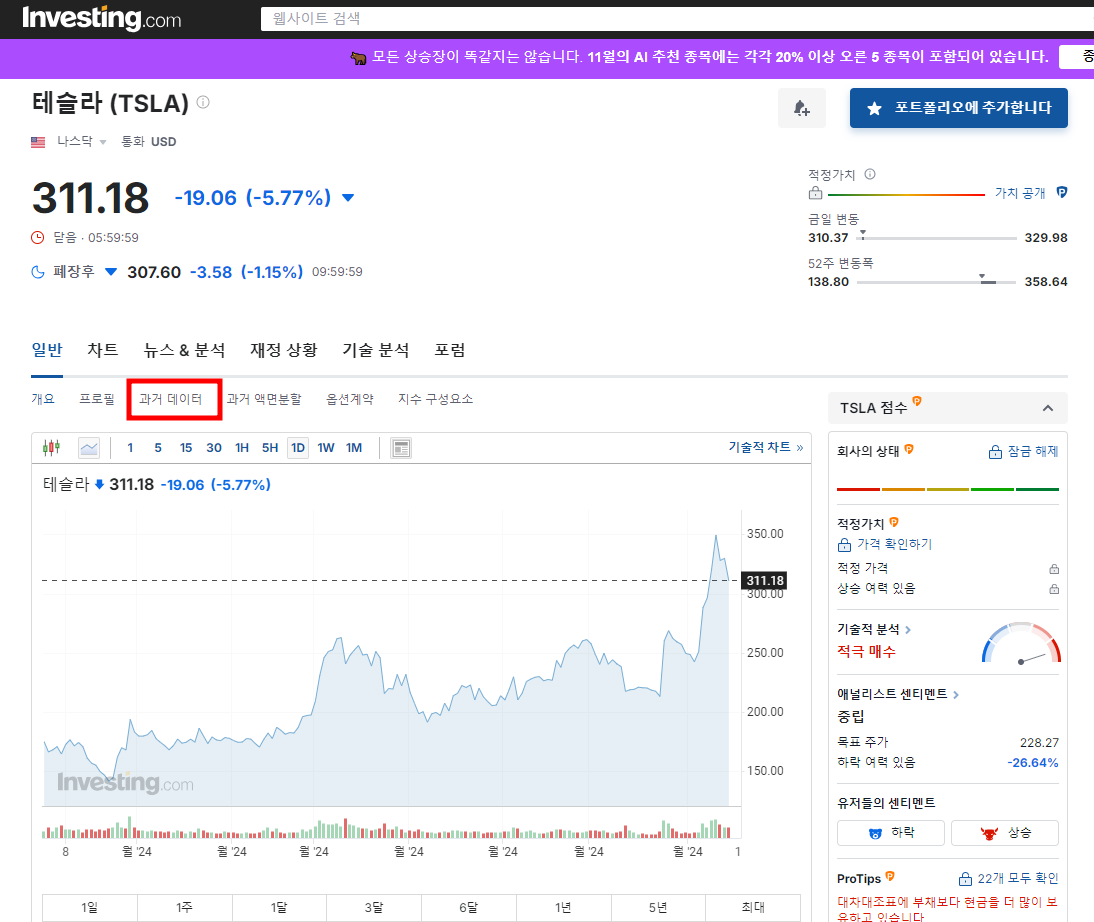
Task: Click the 웹사이트 검색 search field
Action: (x=677, y=19)
